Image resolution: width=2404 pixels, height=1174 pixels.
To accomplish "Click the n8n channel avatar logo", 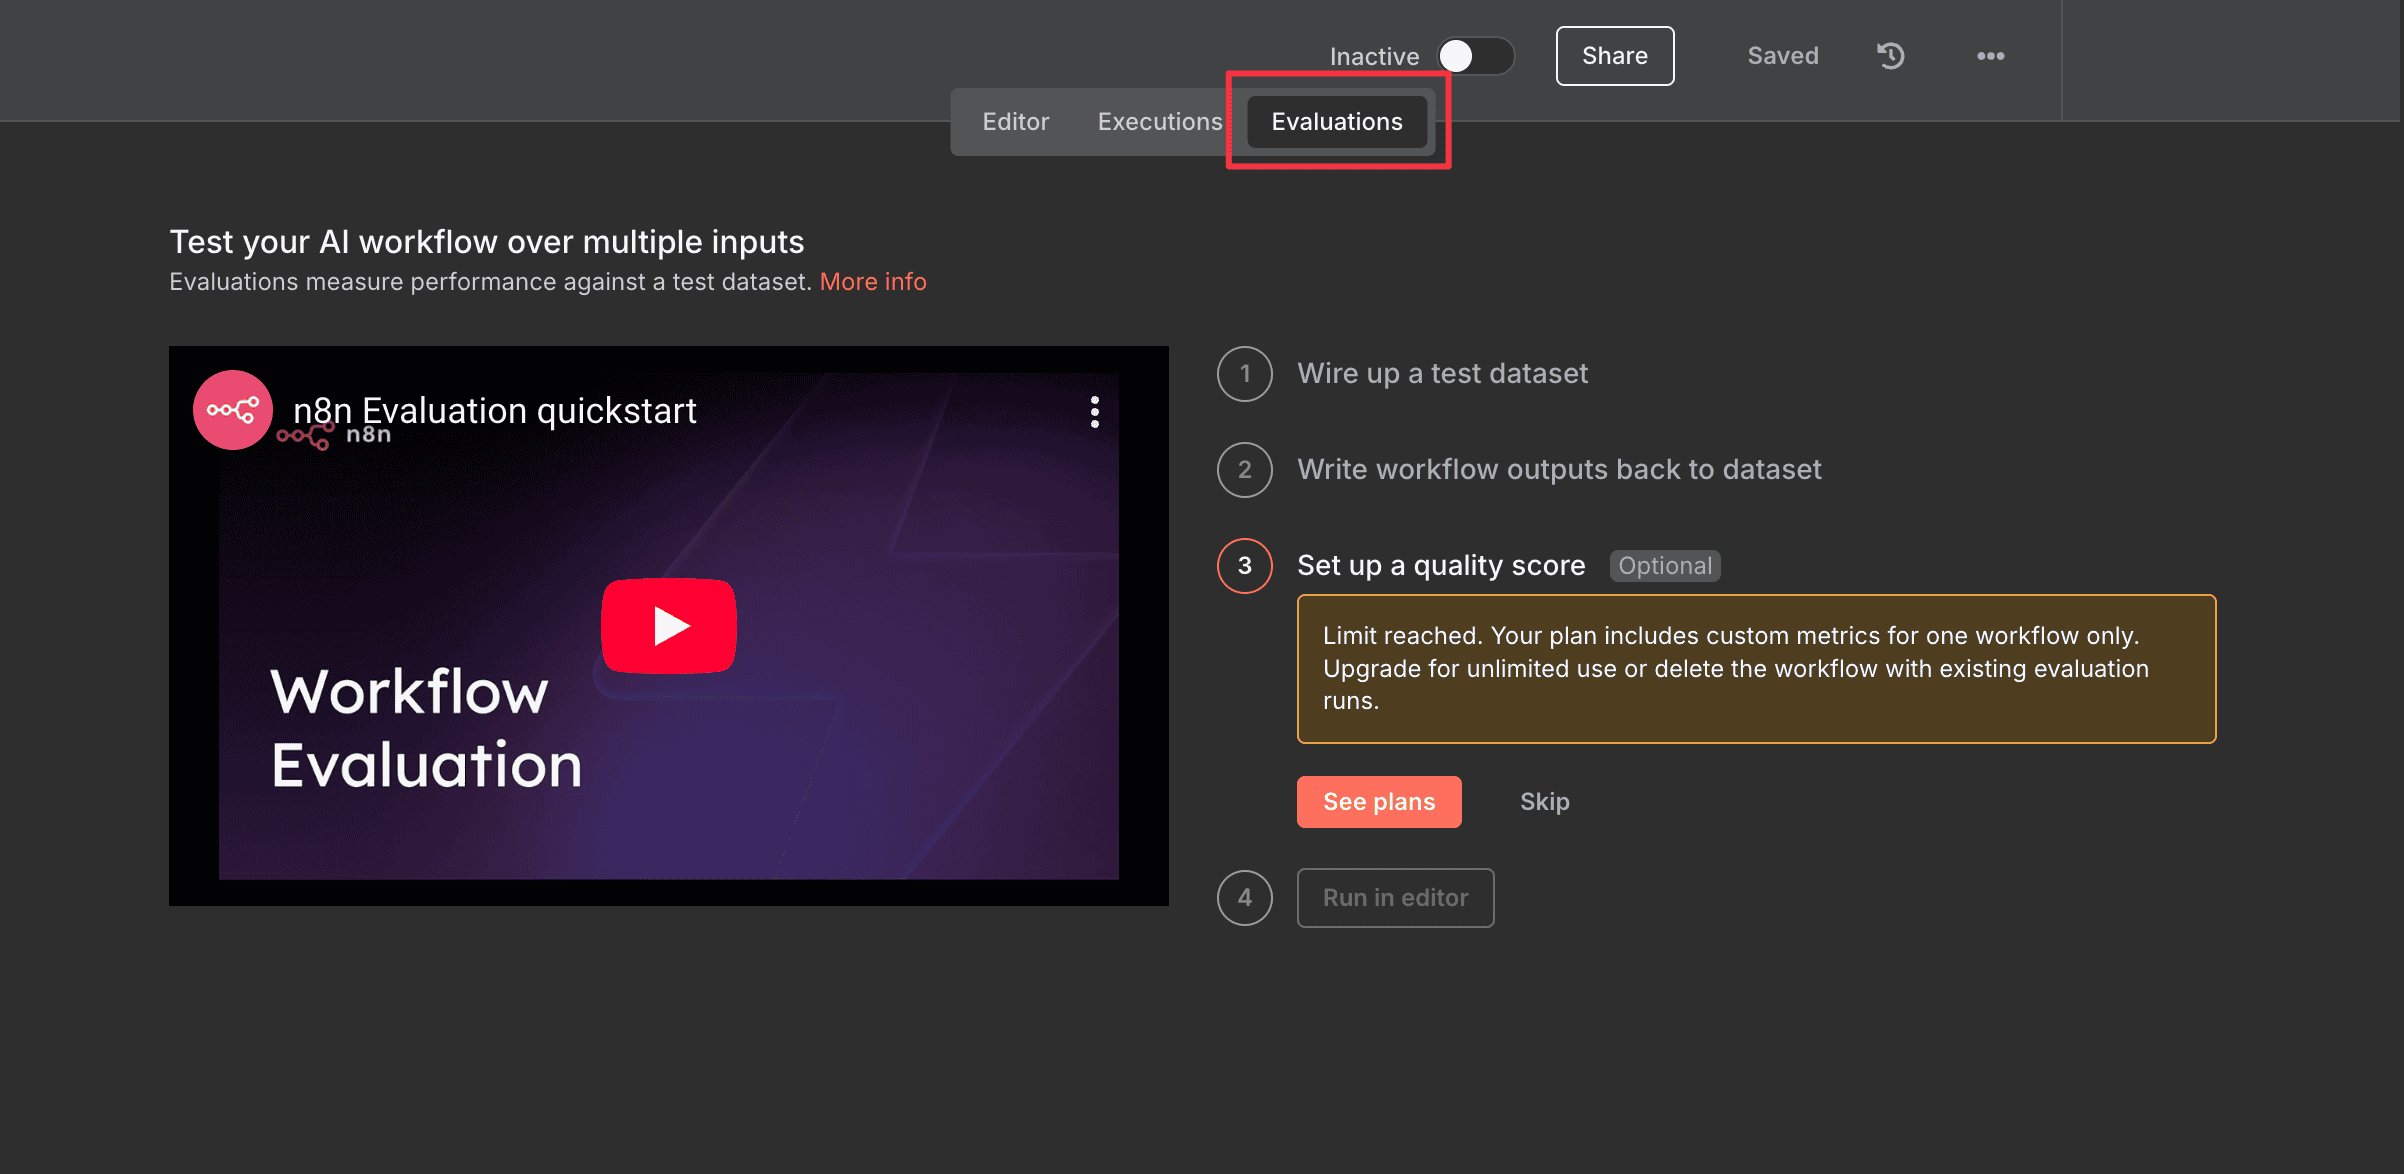I will 232,410.
